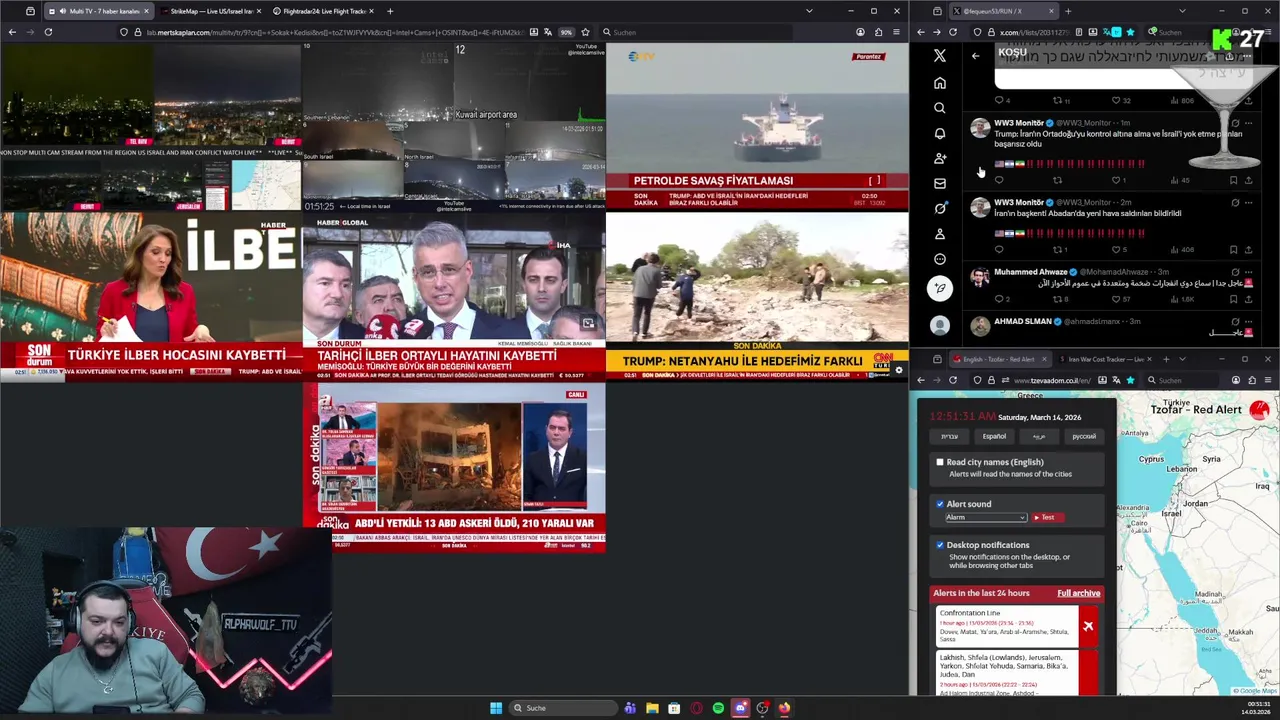The width and height of the screenshot is (1280, 720).
Task: Open AHMAD SLMAN profile name
Action: coord(1022,321)
